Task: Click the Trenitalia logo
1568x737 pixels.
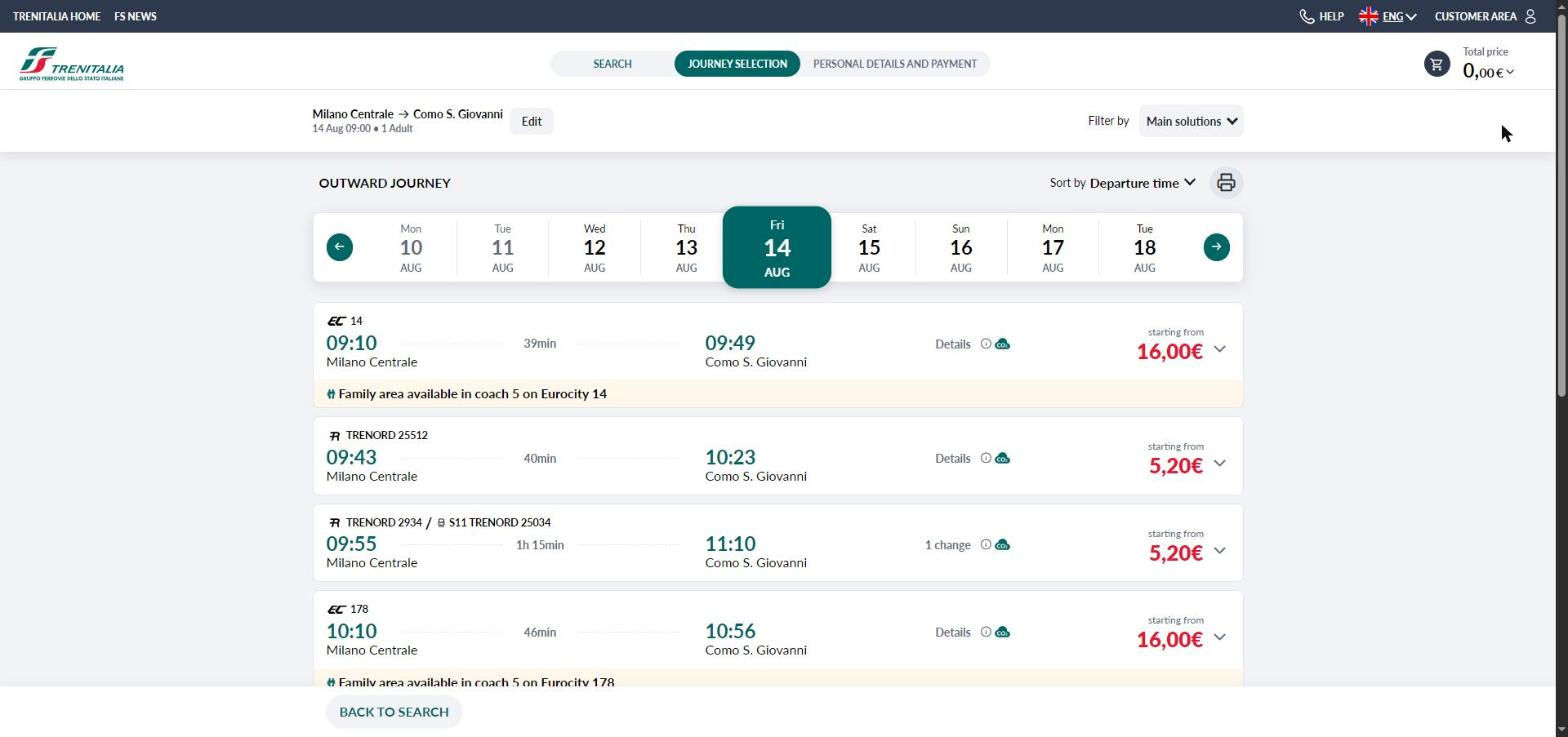Action: tap(72, 63)
